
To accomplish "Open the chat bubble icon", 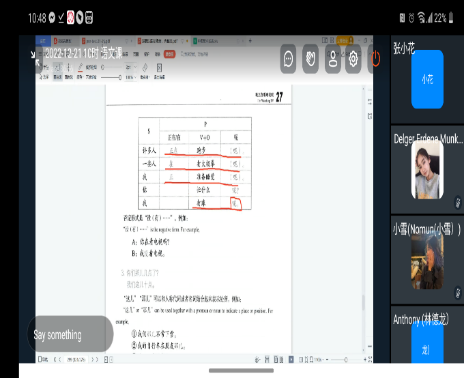I will tap(288, 59).
